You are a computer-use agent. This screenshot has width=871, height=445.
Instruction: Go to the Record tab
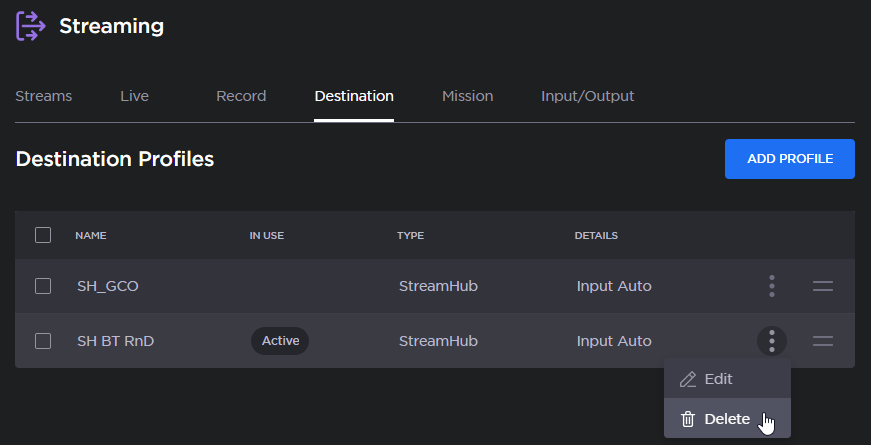(x=241, y=96)
